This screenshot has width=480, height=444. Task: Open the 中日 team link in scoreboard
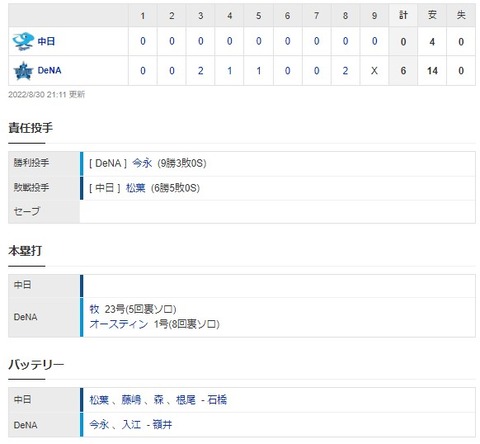click(46, 41)
